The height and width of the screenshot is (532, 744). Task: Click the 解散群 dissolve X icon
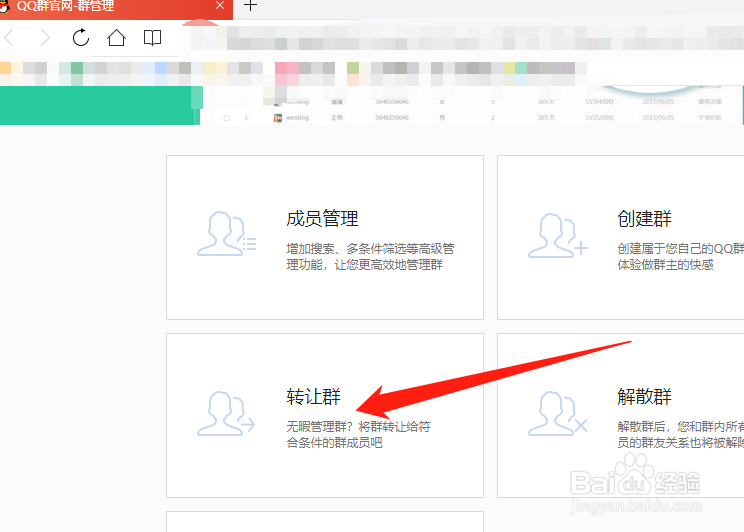[x=558, y=413]
